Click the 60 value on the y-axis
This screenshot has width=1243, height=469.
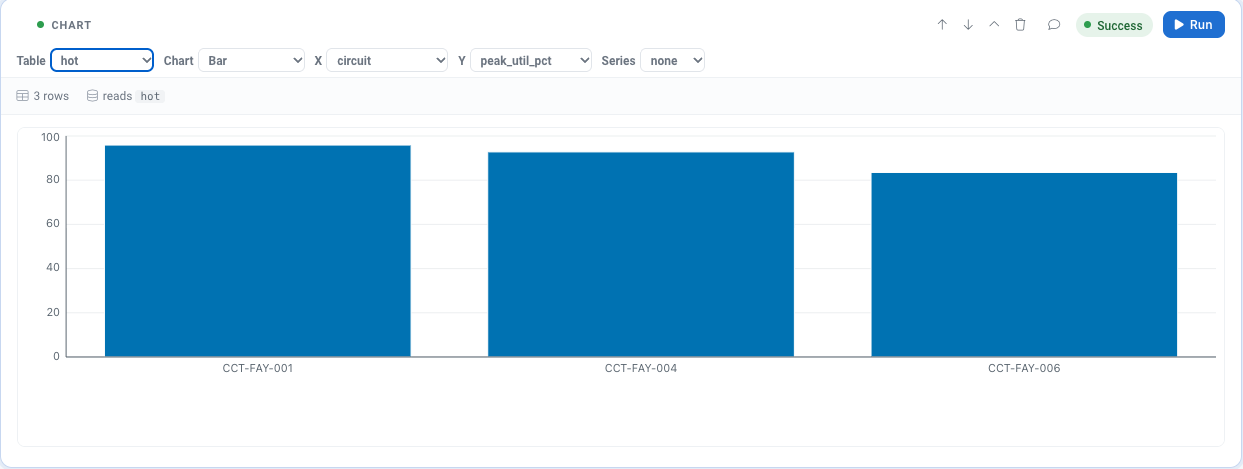[x=53, y=224]
